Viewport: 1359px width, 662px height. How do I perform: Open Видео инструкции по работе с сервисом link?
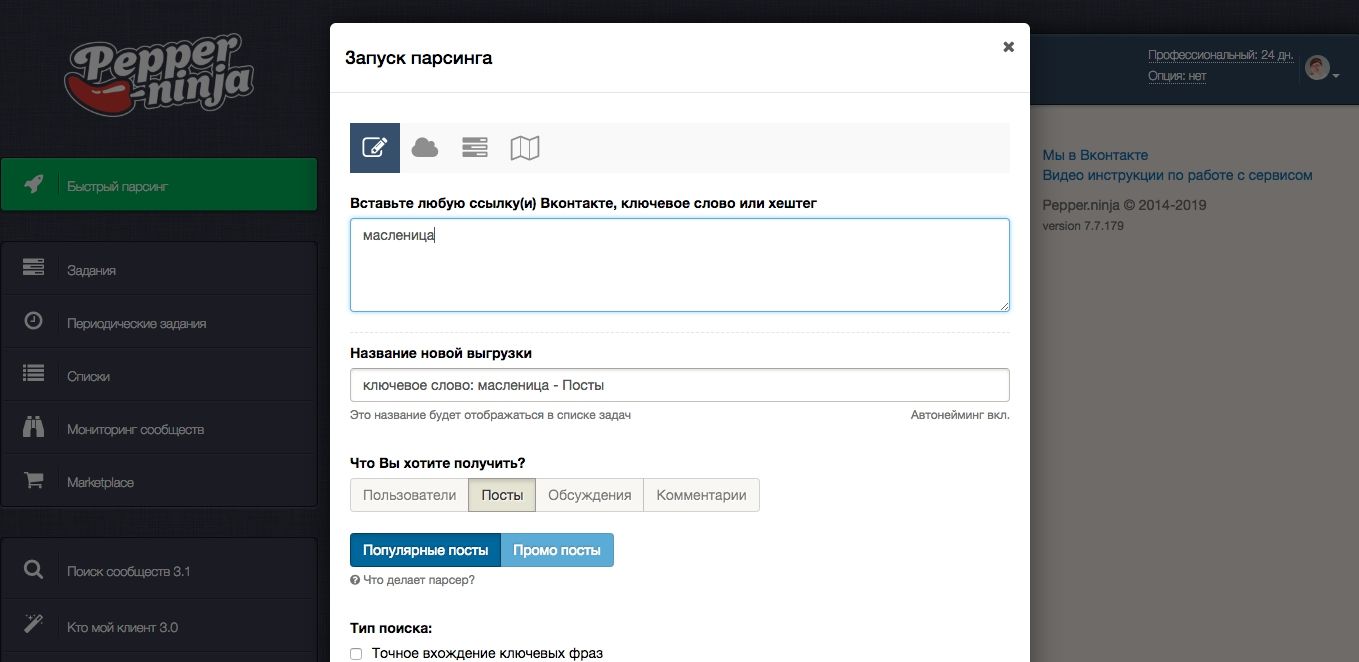coord(1177,175)
